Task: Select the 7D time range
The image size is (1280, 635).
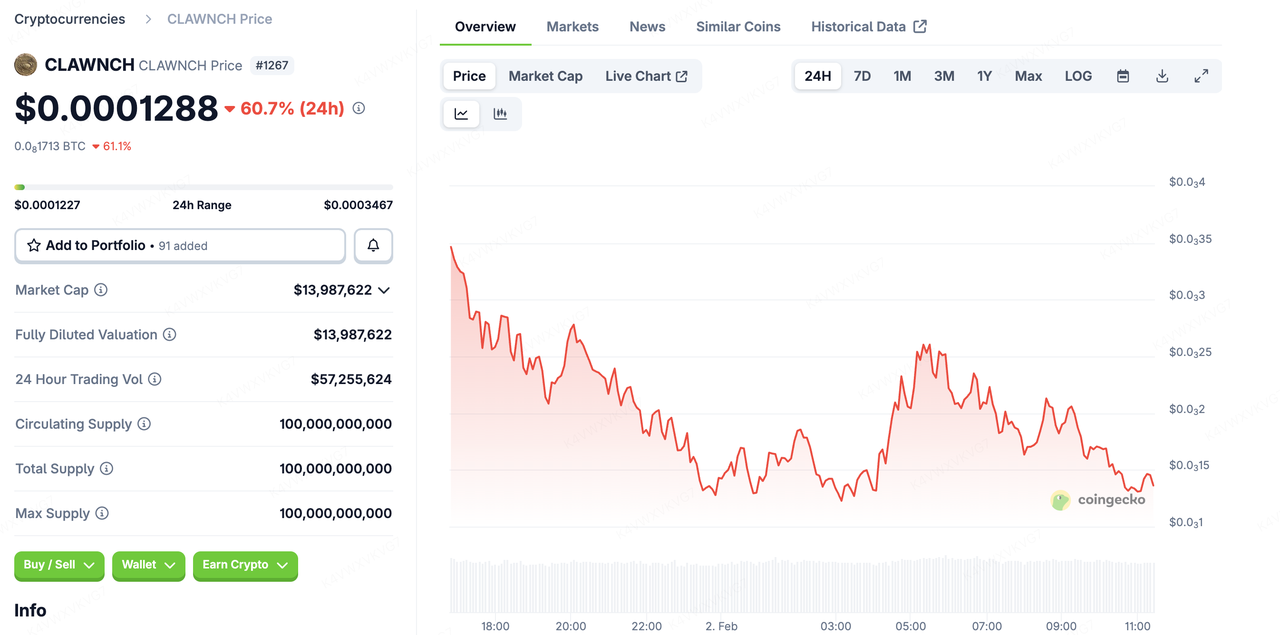Action: click(x=862, y=76)
